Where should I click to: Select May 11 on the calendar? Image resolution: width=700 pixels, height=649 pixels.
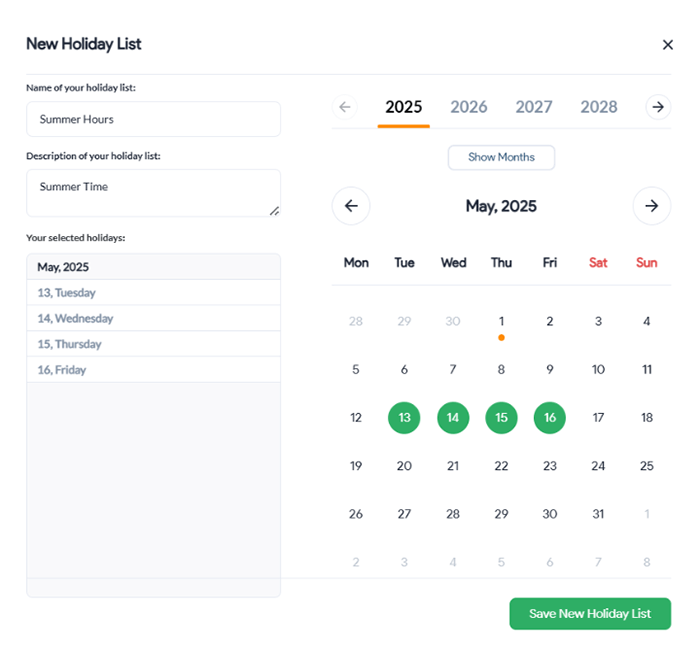646,370
